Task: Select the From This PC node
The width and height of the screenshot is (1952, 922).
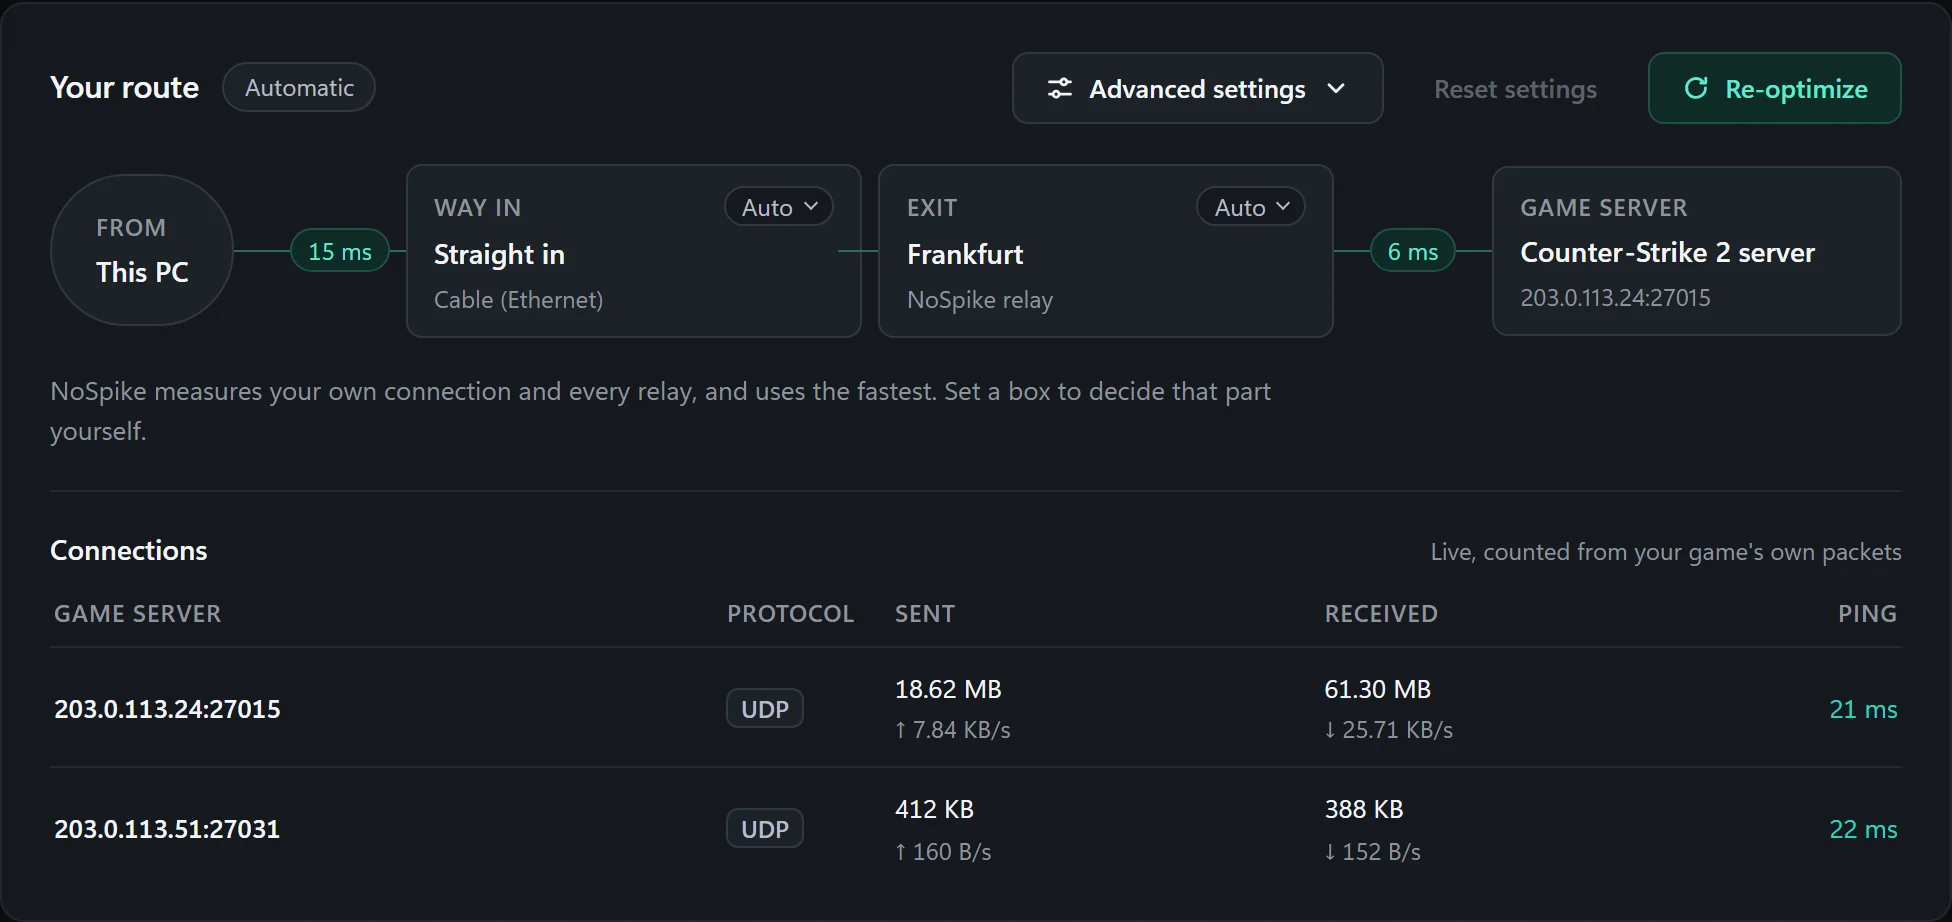Action: 142,250
